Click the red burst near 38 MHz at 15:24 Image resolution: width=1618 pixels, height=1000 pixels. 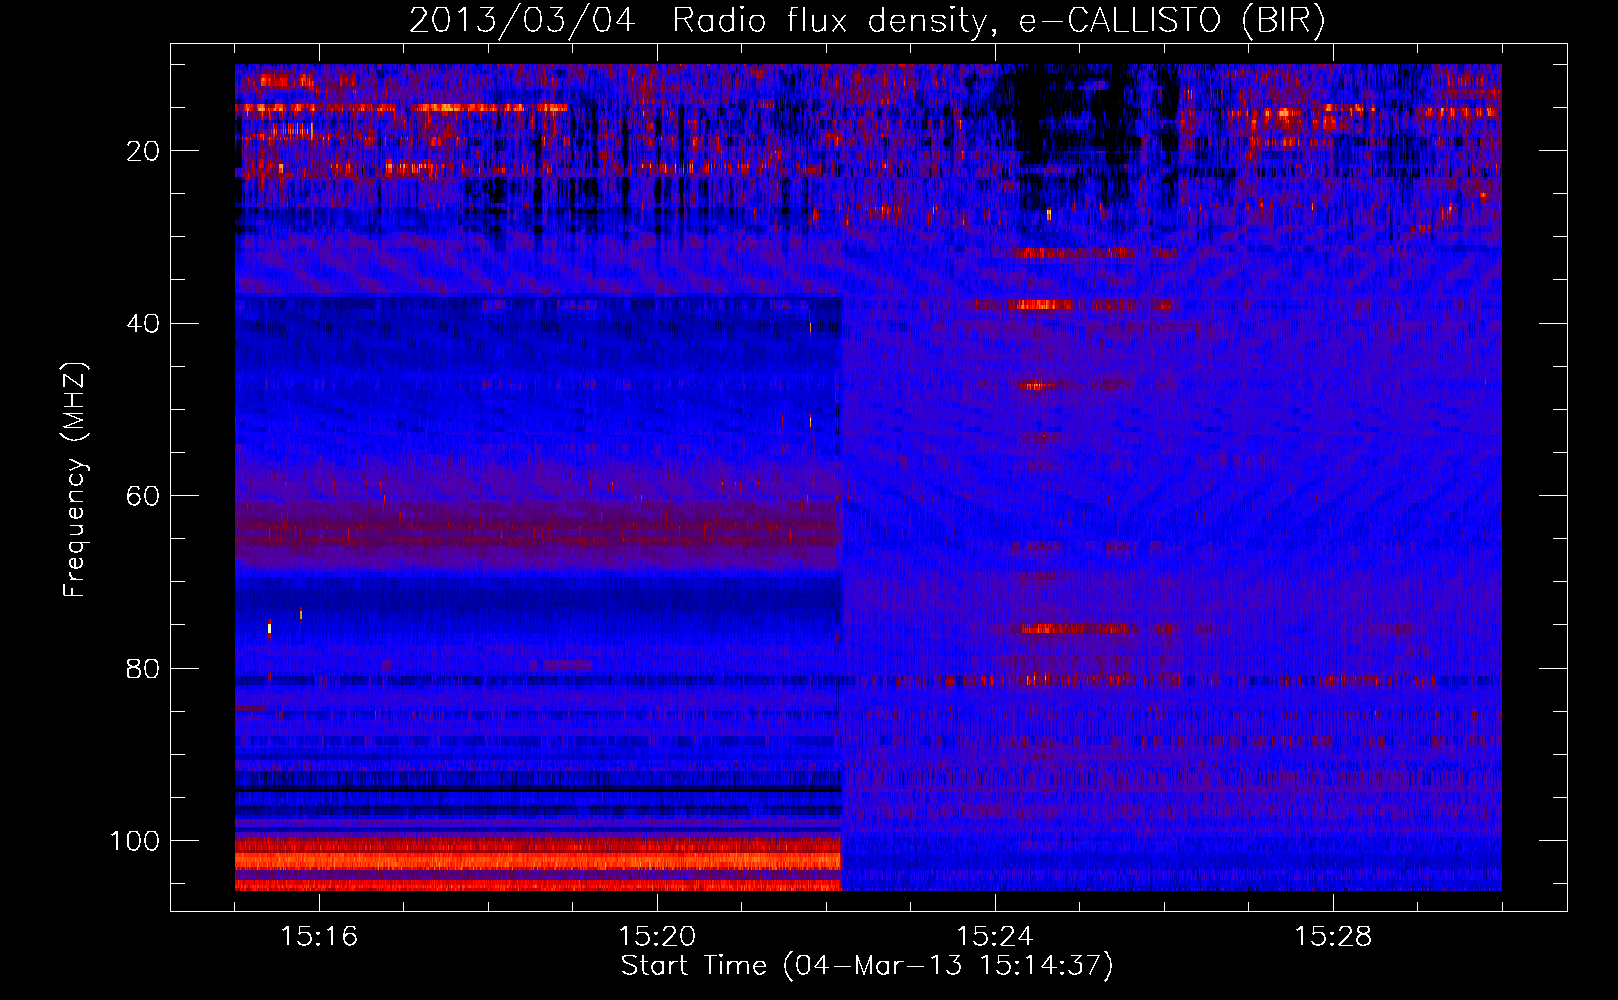click(x=1040, y=305)
